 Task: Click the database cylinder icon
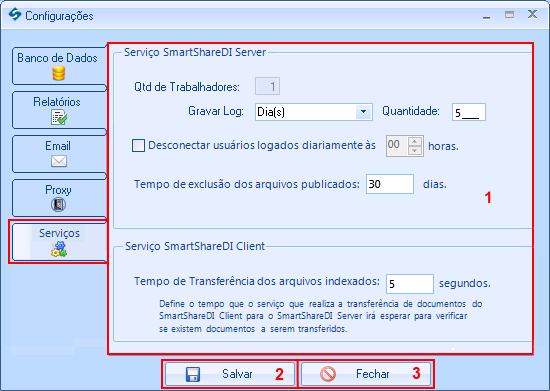coord(59,73)
